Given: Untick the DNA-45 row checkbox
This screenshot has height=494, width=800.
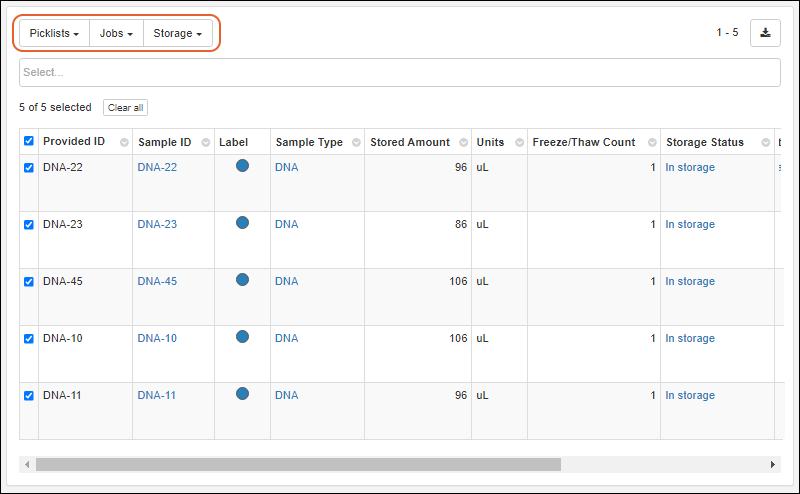Looking at the screenshot, I should point(29,282).
